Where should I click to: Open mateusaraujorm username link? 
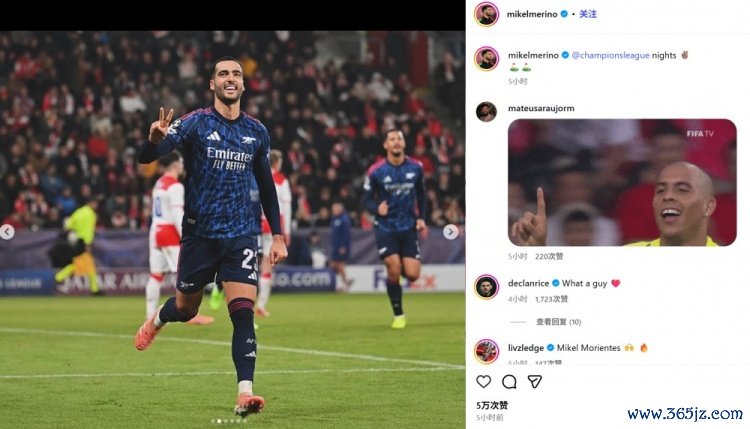pyautogui.click(x=541, y=109)
